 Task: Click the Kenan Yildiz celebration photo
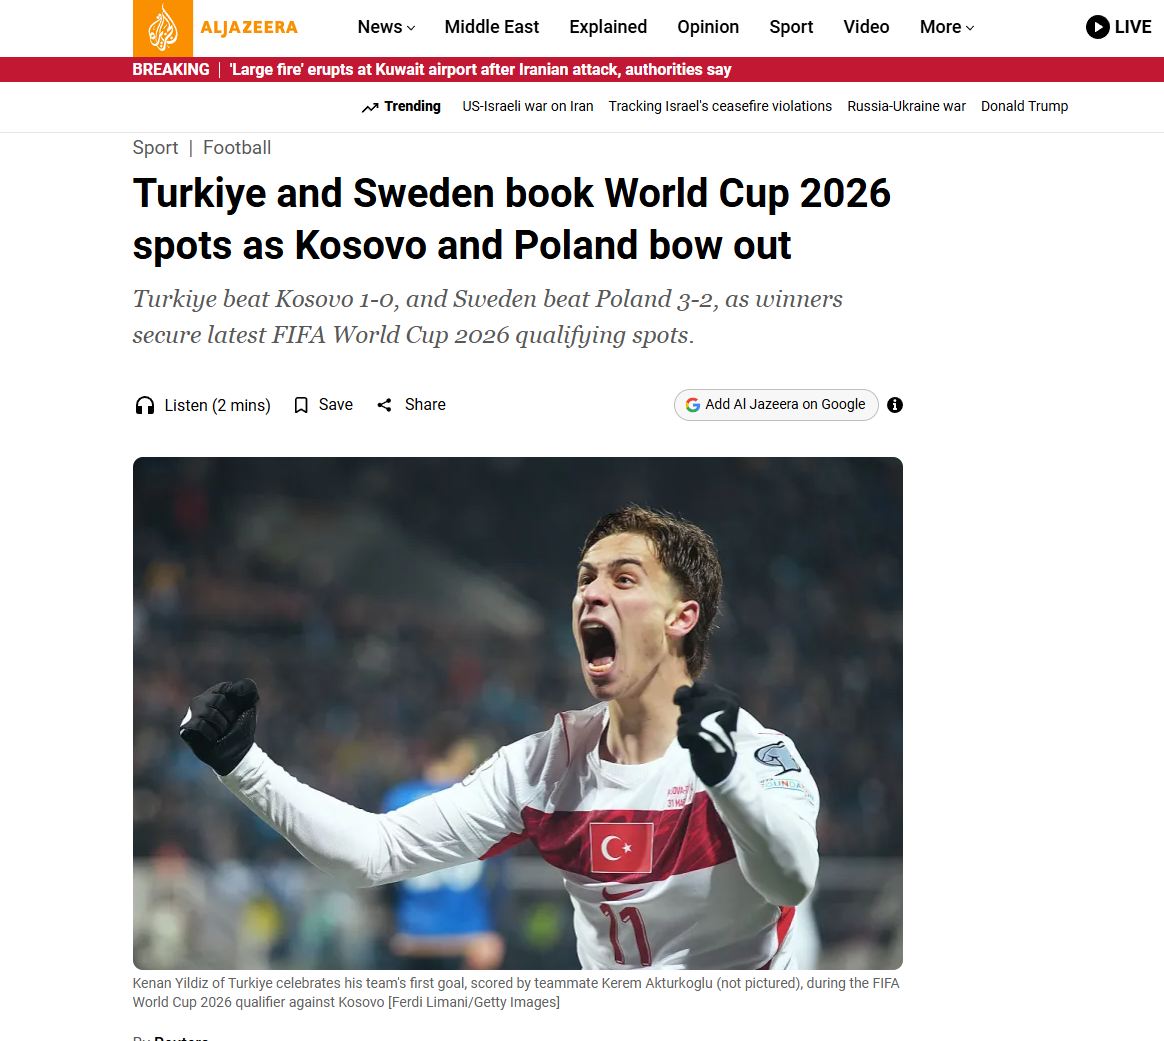(517, 713)
